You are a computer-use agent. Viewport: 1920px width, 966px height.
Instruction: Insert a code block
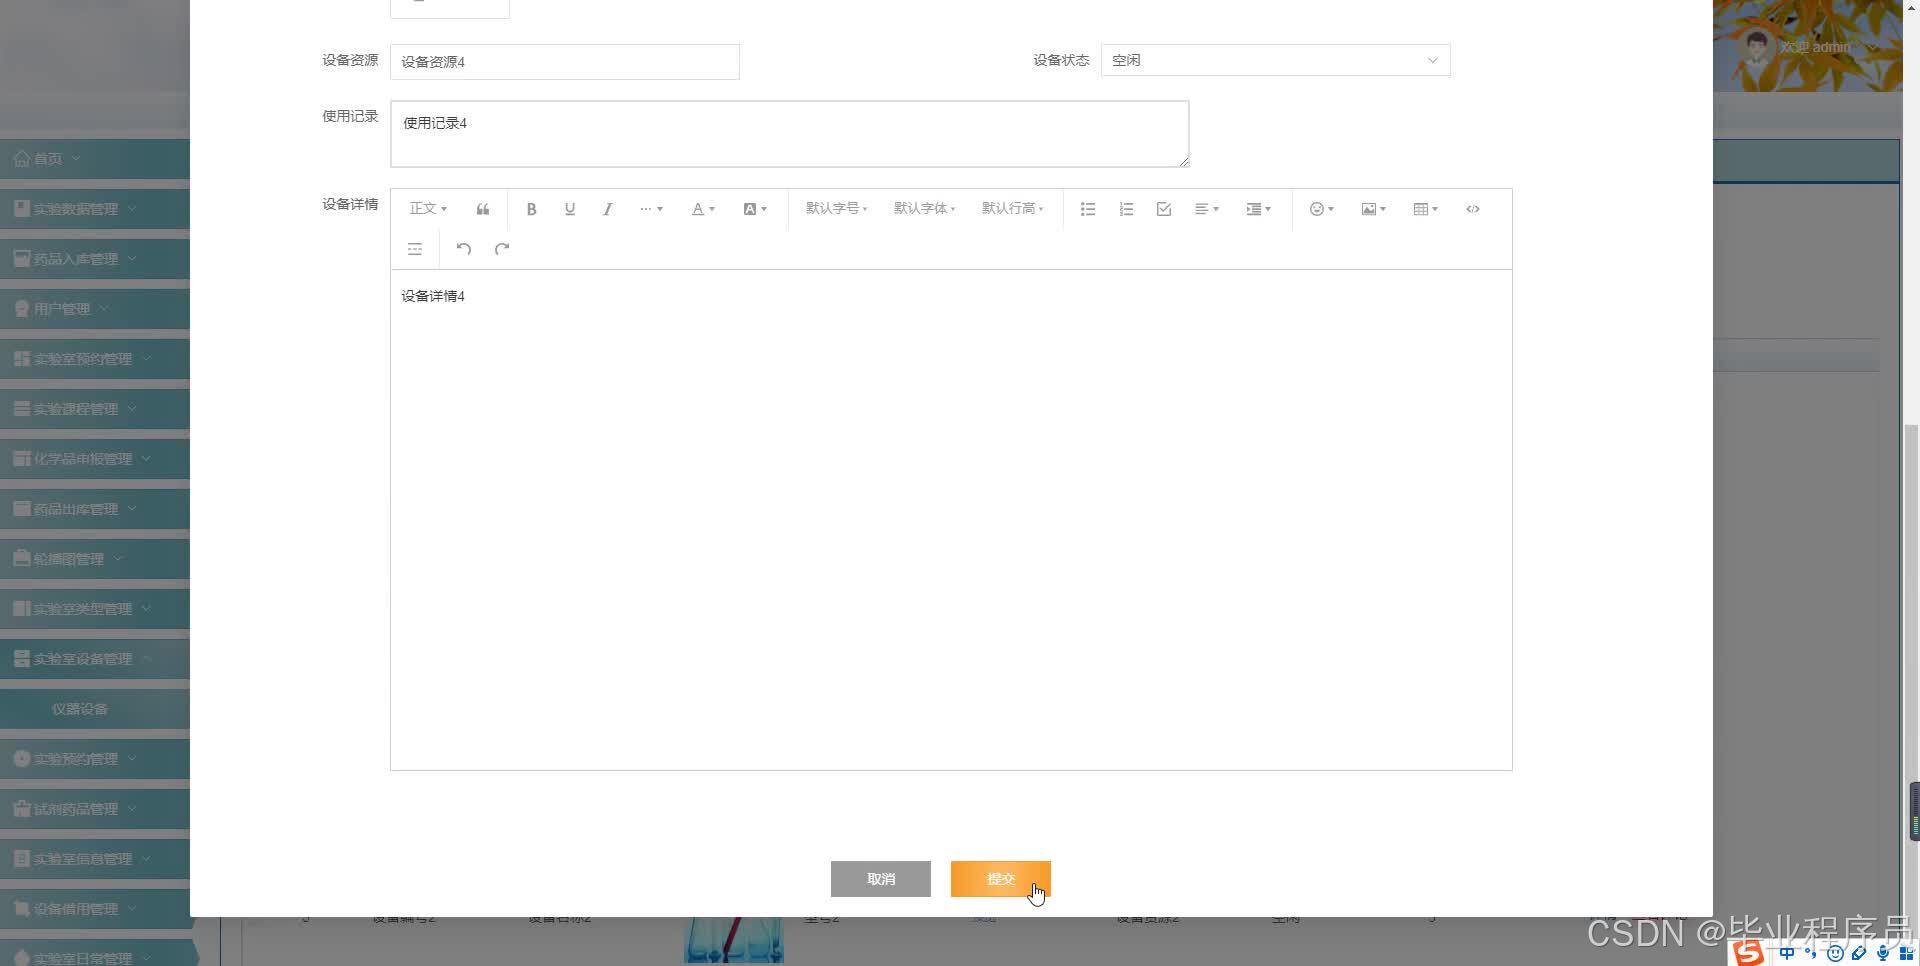pos(1473,209)
